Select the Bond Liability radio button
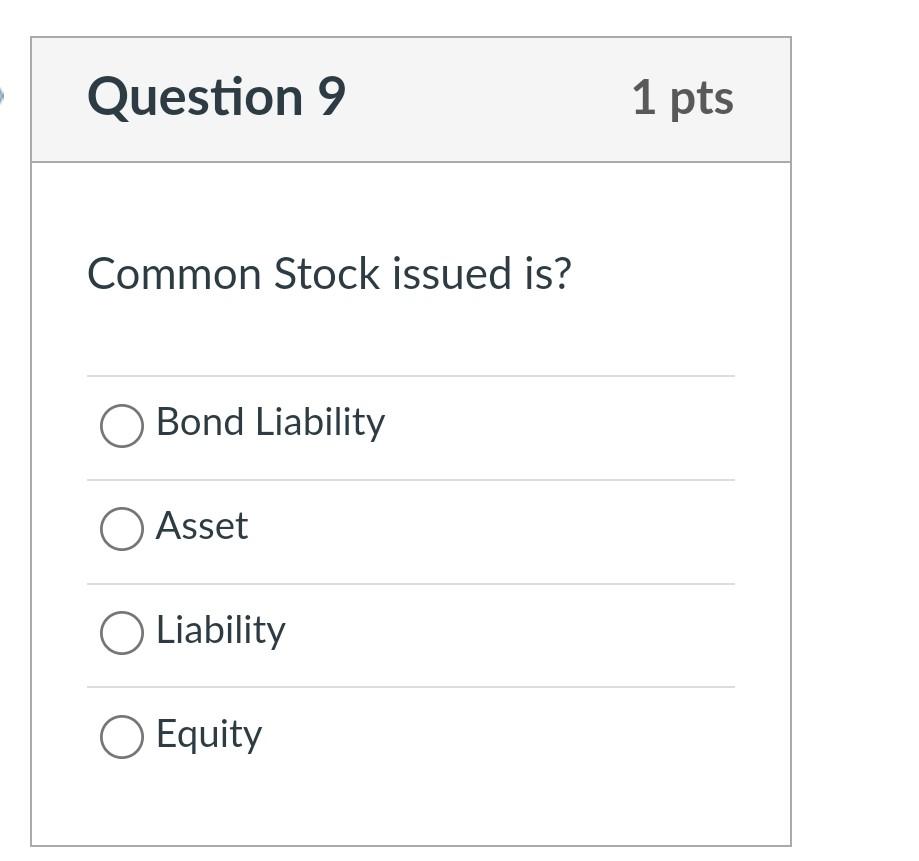The width and height of the screenshot is (919, 861). (x=121, y=425)
